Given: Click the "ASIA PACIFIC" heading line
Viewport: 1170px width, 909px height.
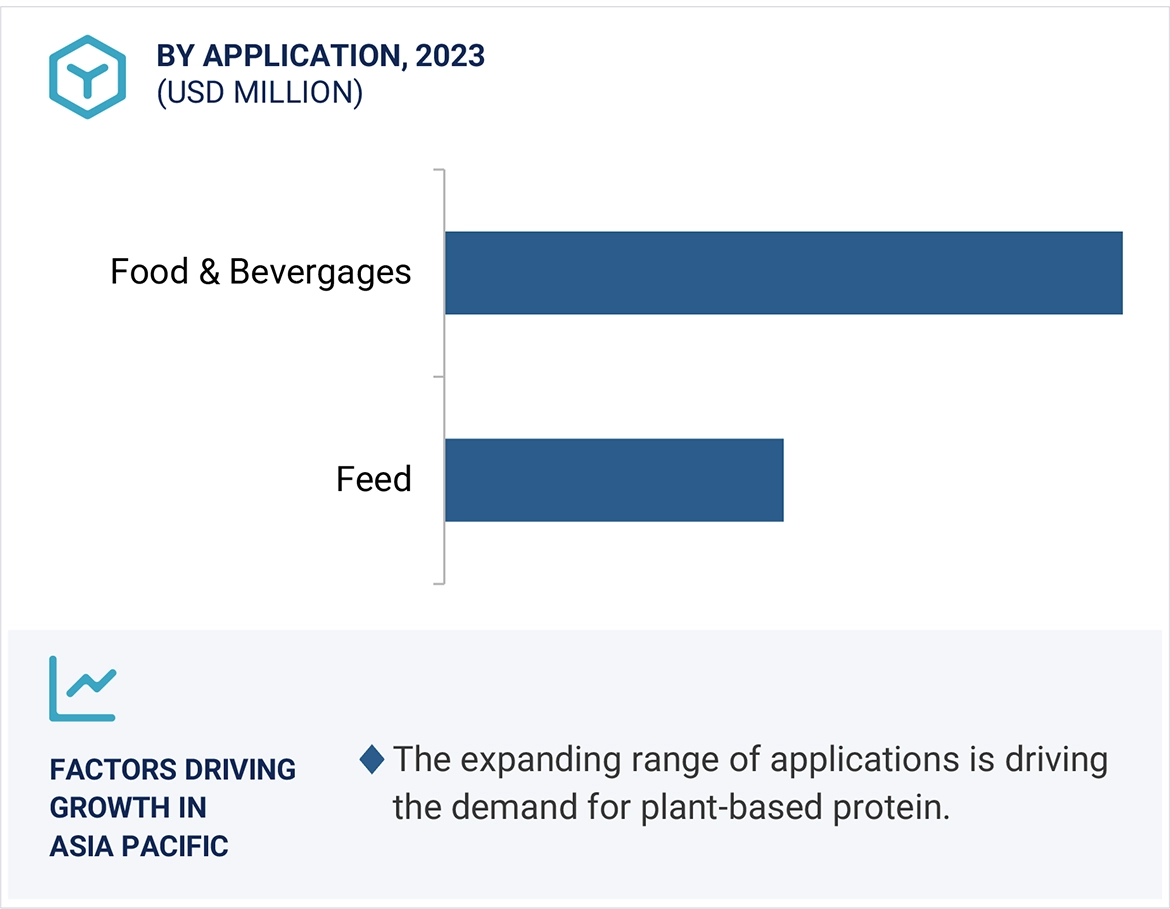Looking at the screenshot, I should [x=139, y=846].
